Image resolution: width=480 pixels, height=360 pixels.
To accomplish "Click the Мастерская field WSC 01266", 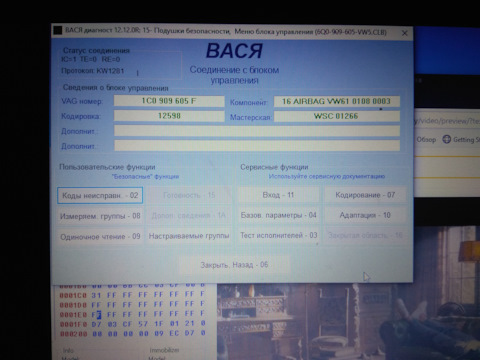I will (337, 116).
